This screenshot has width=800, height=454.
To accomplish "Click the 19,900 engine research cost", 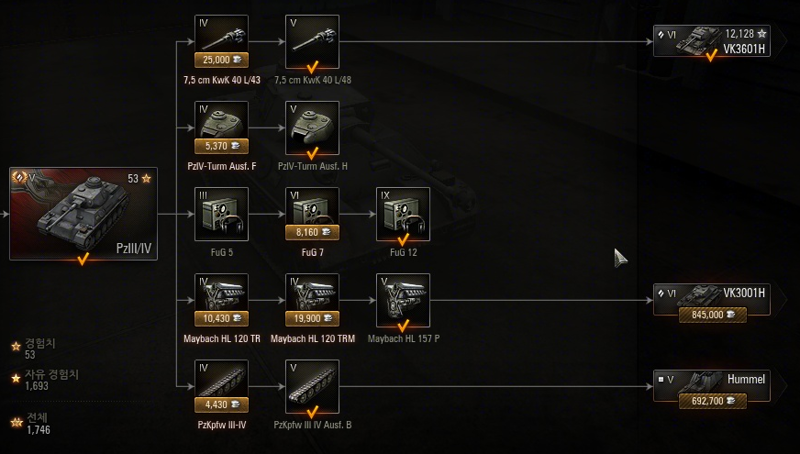I will [312, 318].
